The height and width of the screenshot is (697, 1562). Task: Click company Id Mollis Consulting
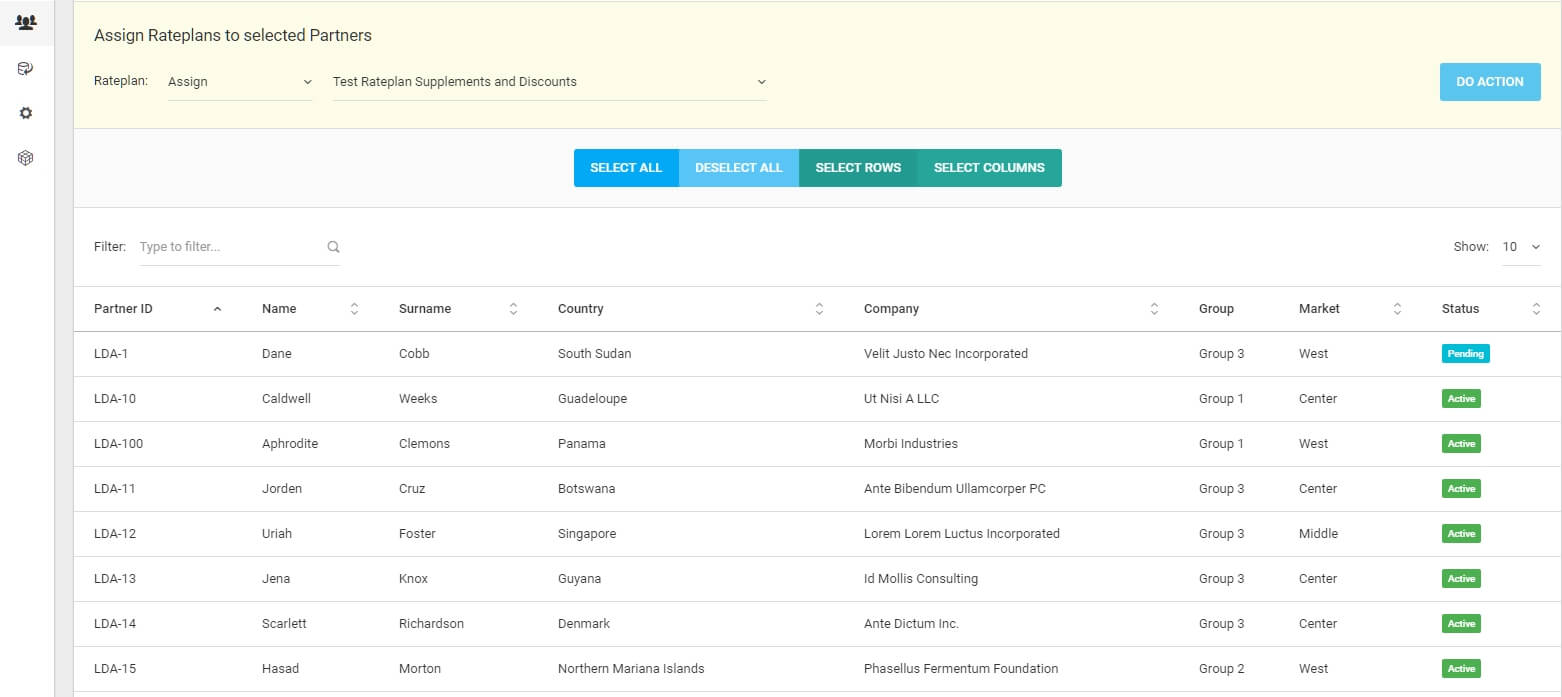pyautogui.click(x=921, y=579)
